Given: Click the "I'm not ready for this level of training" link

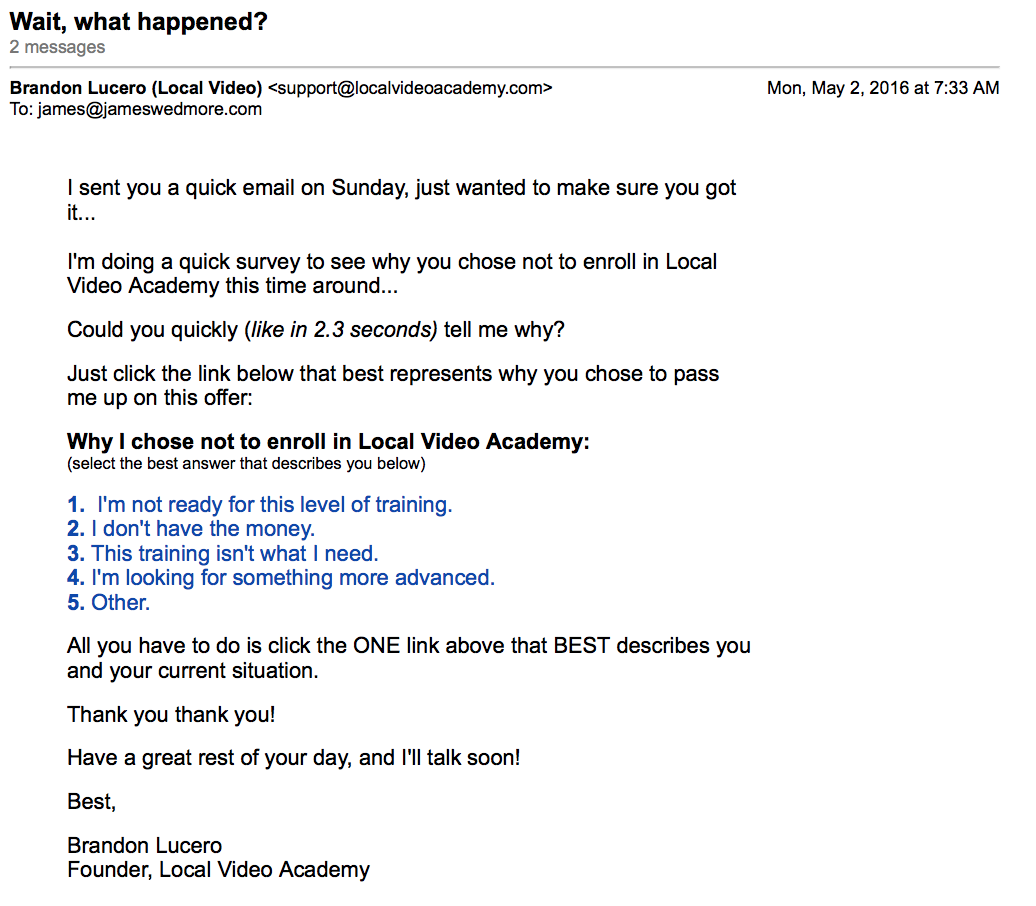Looking at the screenshot, I should tap(274, 505).
